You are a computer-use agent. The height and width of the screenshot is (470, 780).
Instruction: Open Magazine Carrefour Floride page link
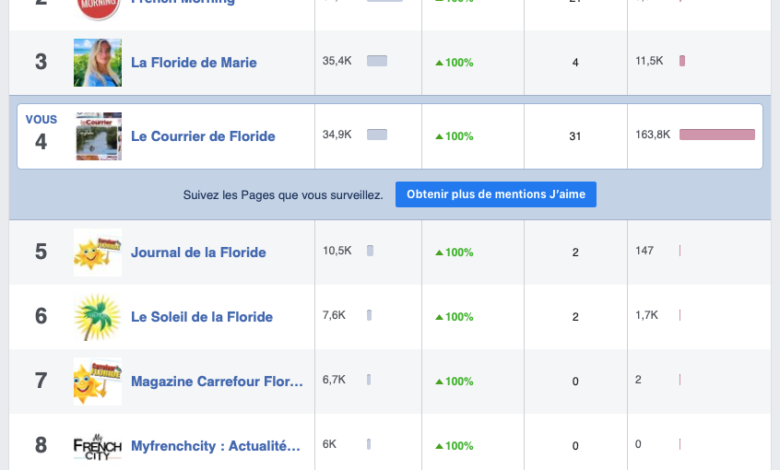point(216,381)
